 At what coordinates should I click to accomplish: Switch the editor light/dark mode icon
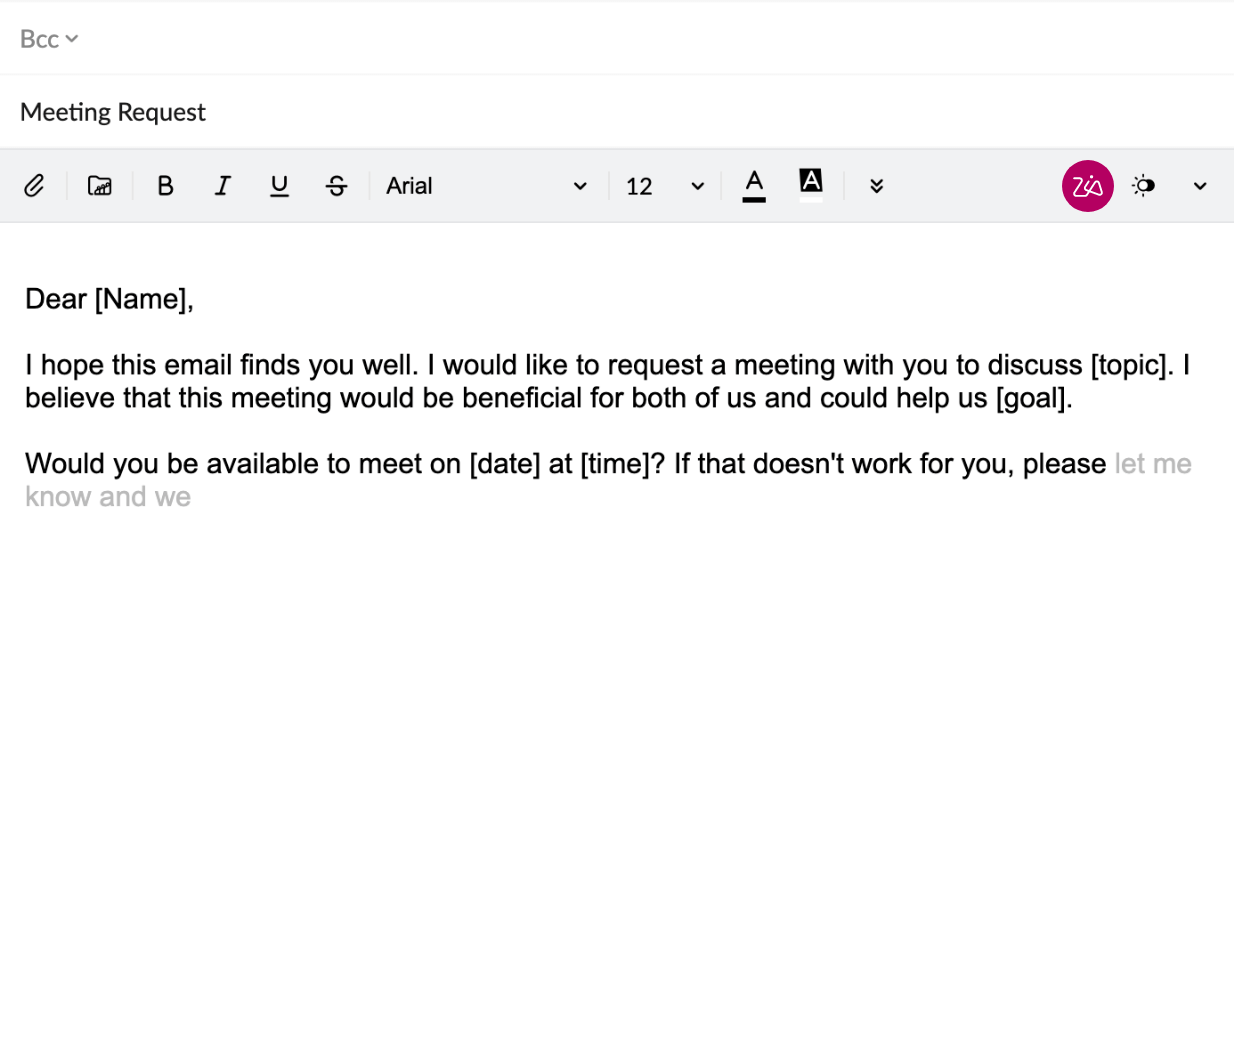click(1143, 185)
